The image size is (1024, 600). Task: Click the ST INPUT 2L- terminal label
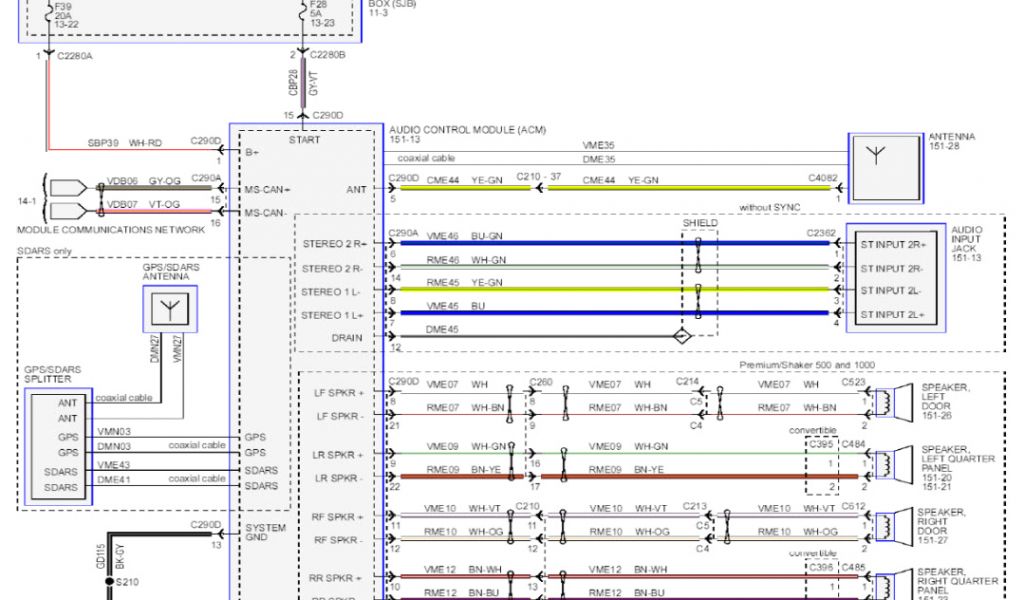click(x=893, y=291)
